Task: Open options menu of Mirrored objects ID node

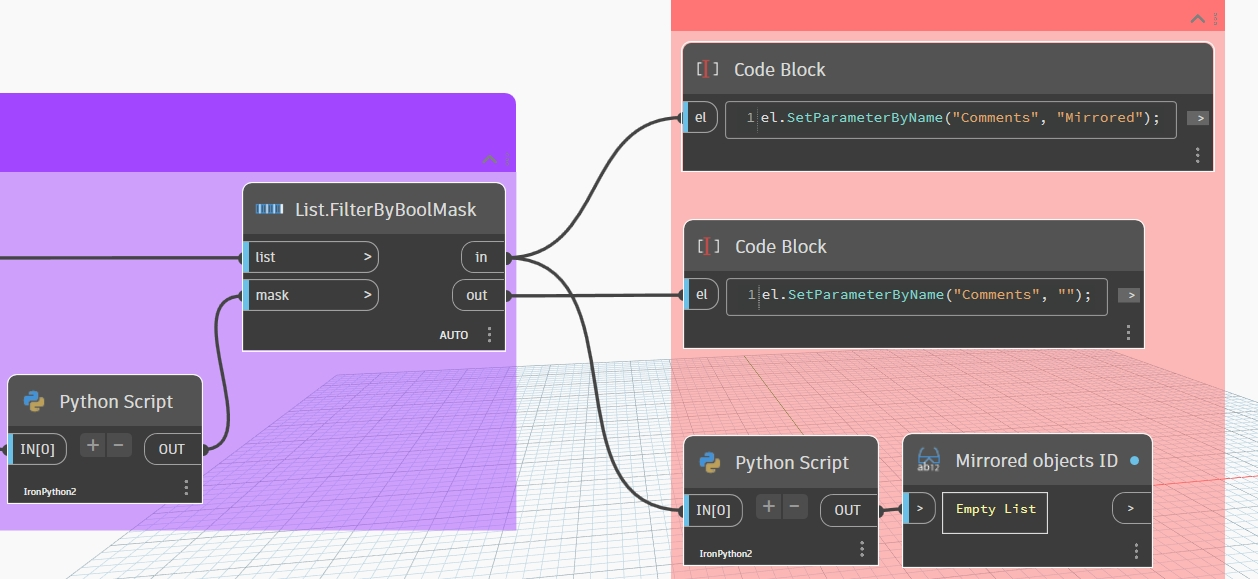Action: pyautogui.click(x=1135, y=549)
